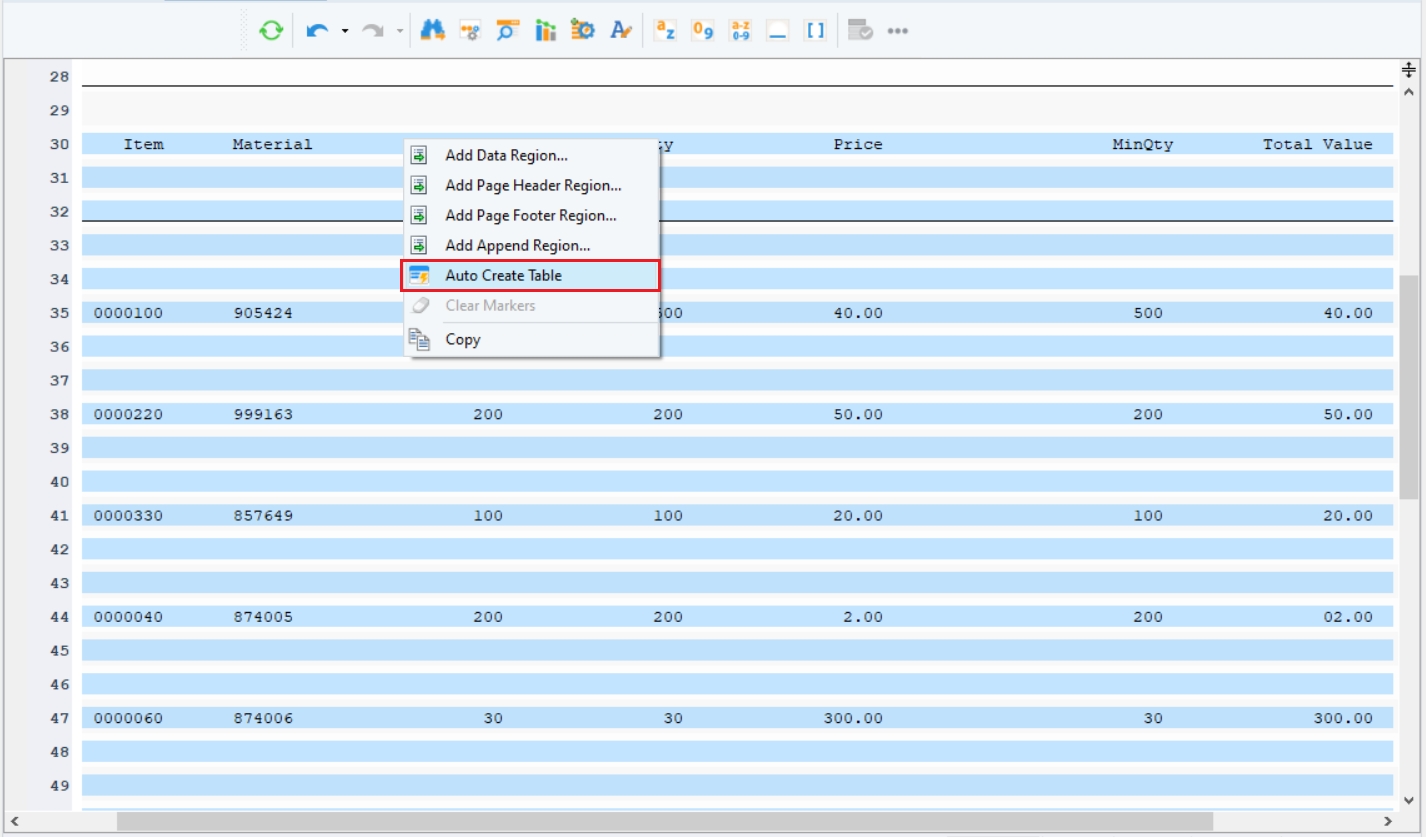Click the font style 'A' icon
Image resolution: width=1426 pixels, height=837 pixels.
coord(621,31)
